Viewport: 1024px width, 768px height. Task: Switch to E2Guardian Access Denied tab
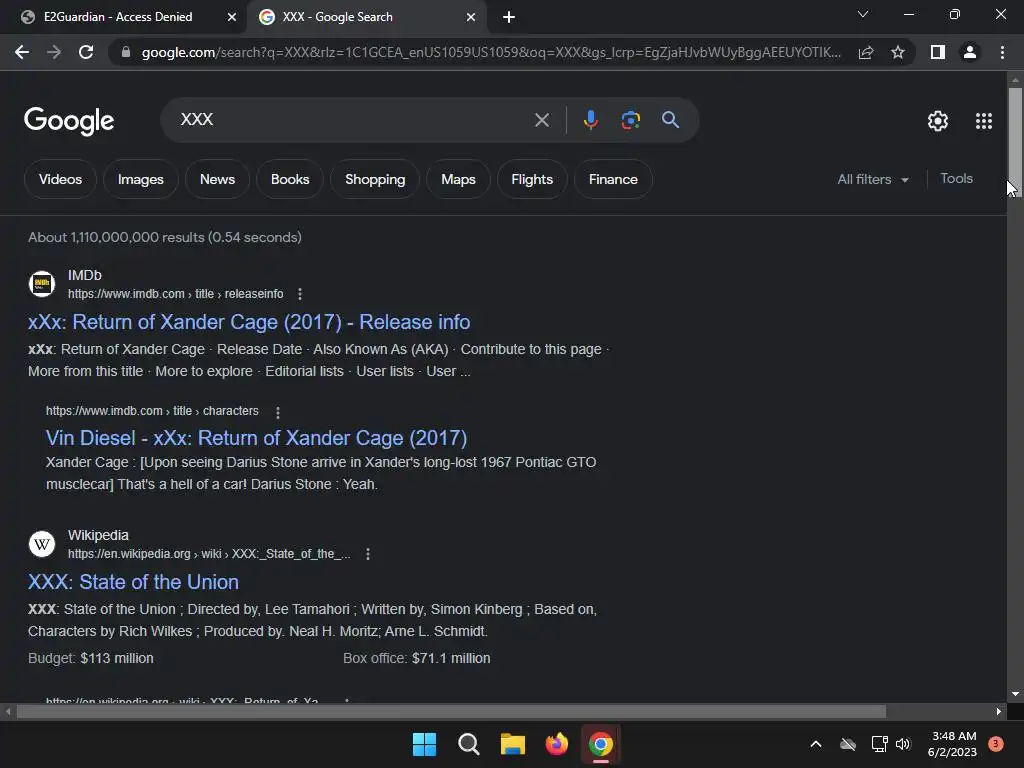pyautogui.click(x=118, y=17)
